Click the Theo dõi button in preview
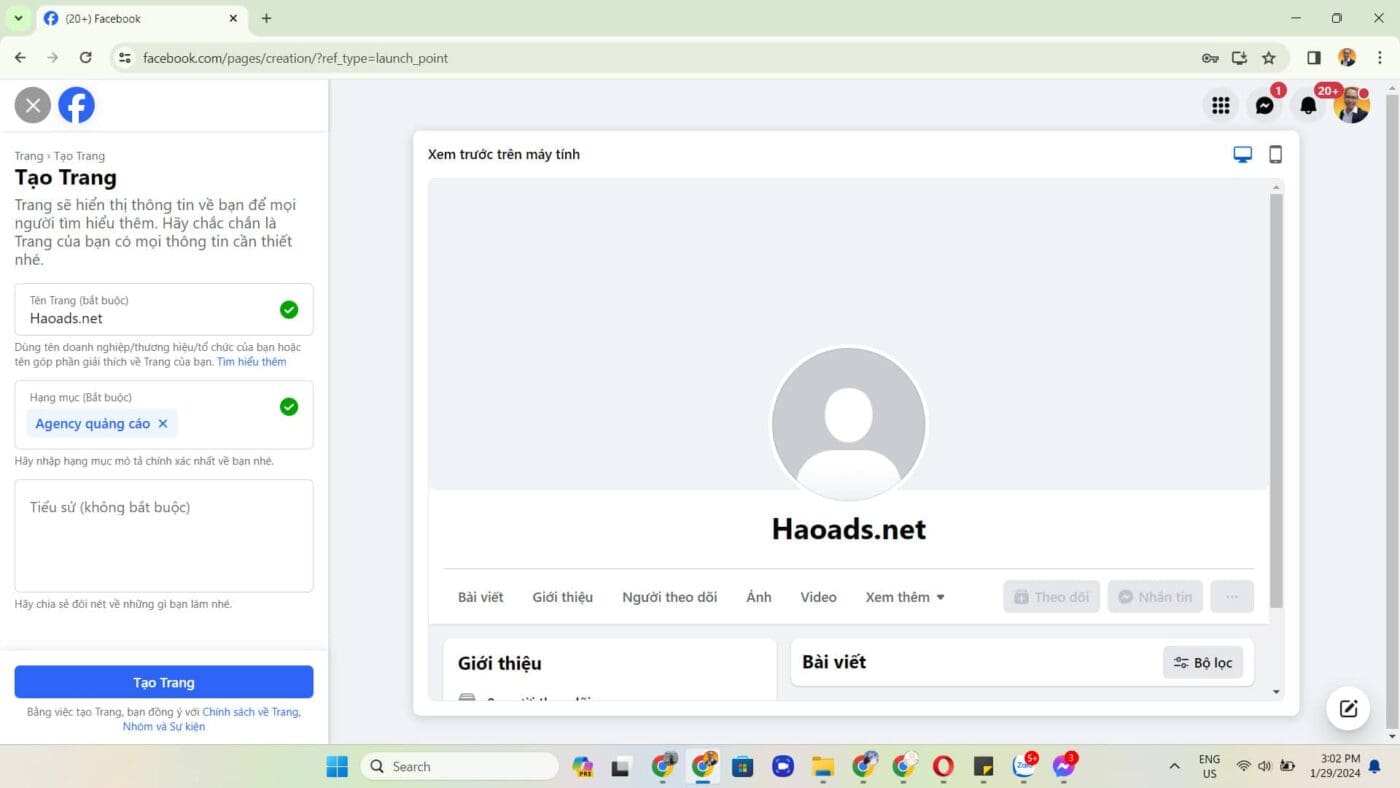Screen dimensions: 1400x788 [1052, 597]
